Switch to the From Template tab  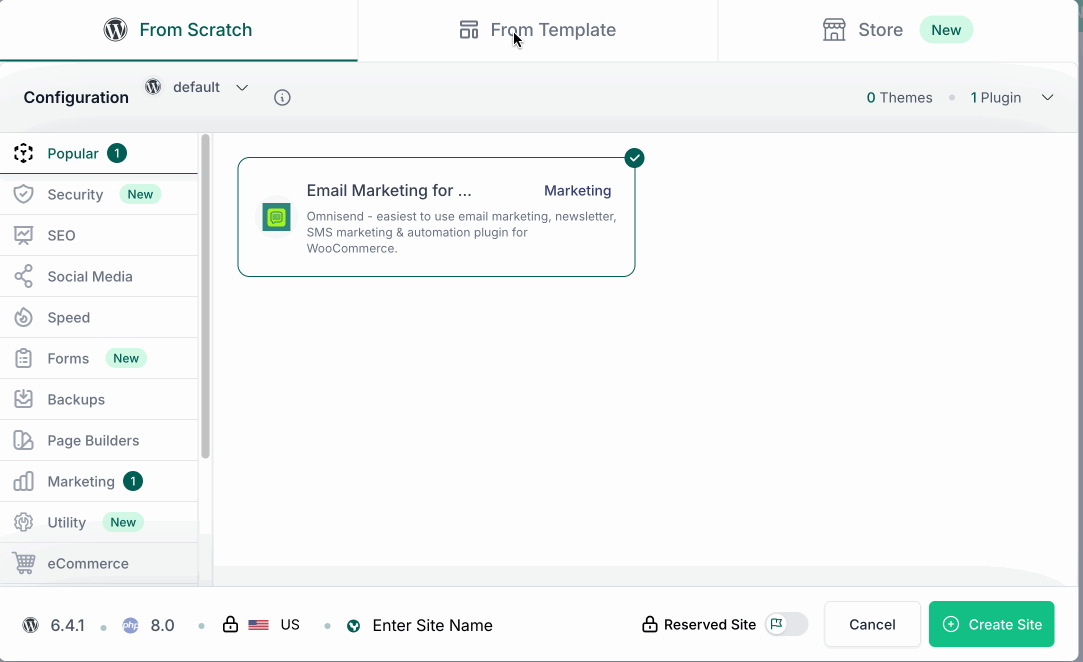pos(538,30)
